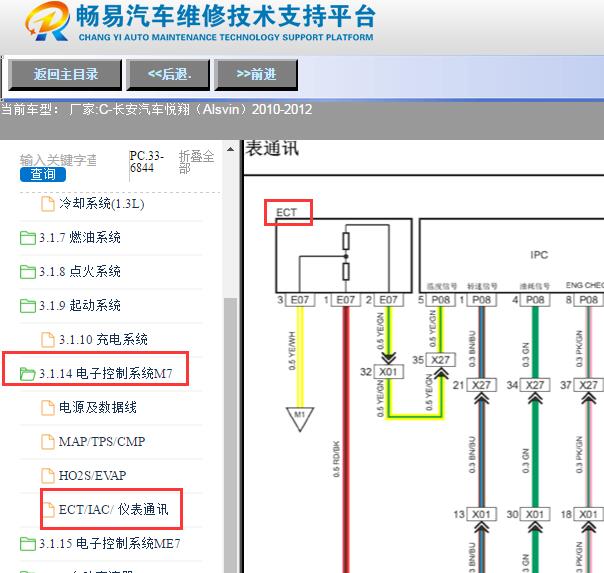Click connector E07 pin 2

tap(388, 300)
